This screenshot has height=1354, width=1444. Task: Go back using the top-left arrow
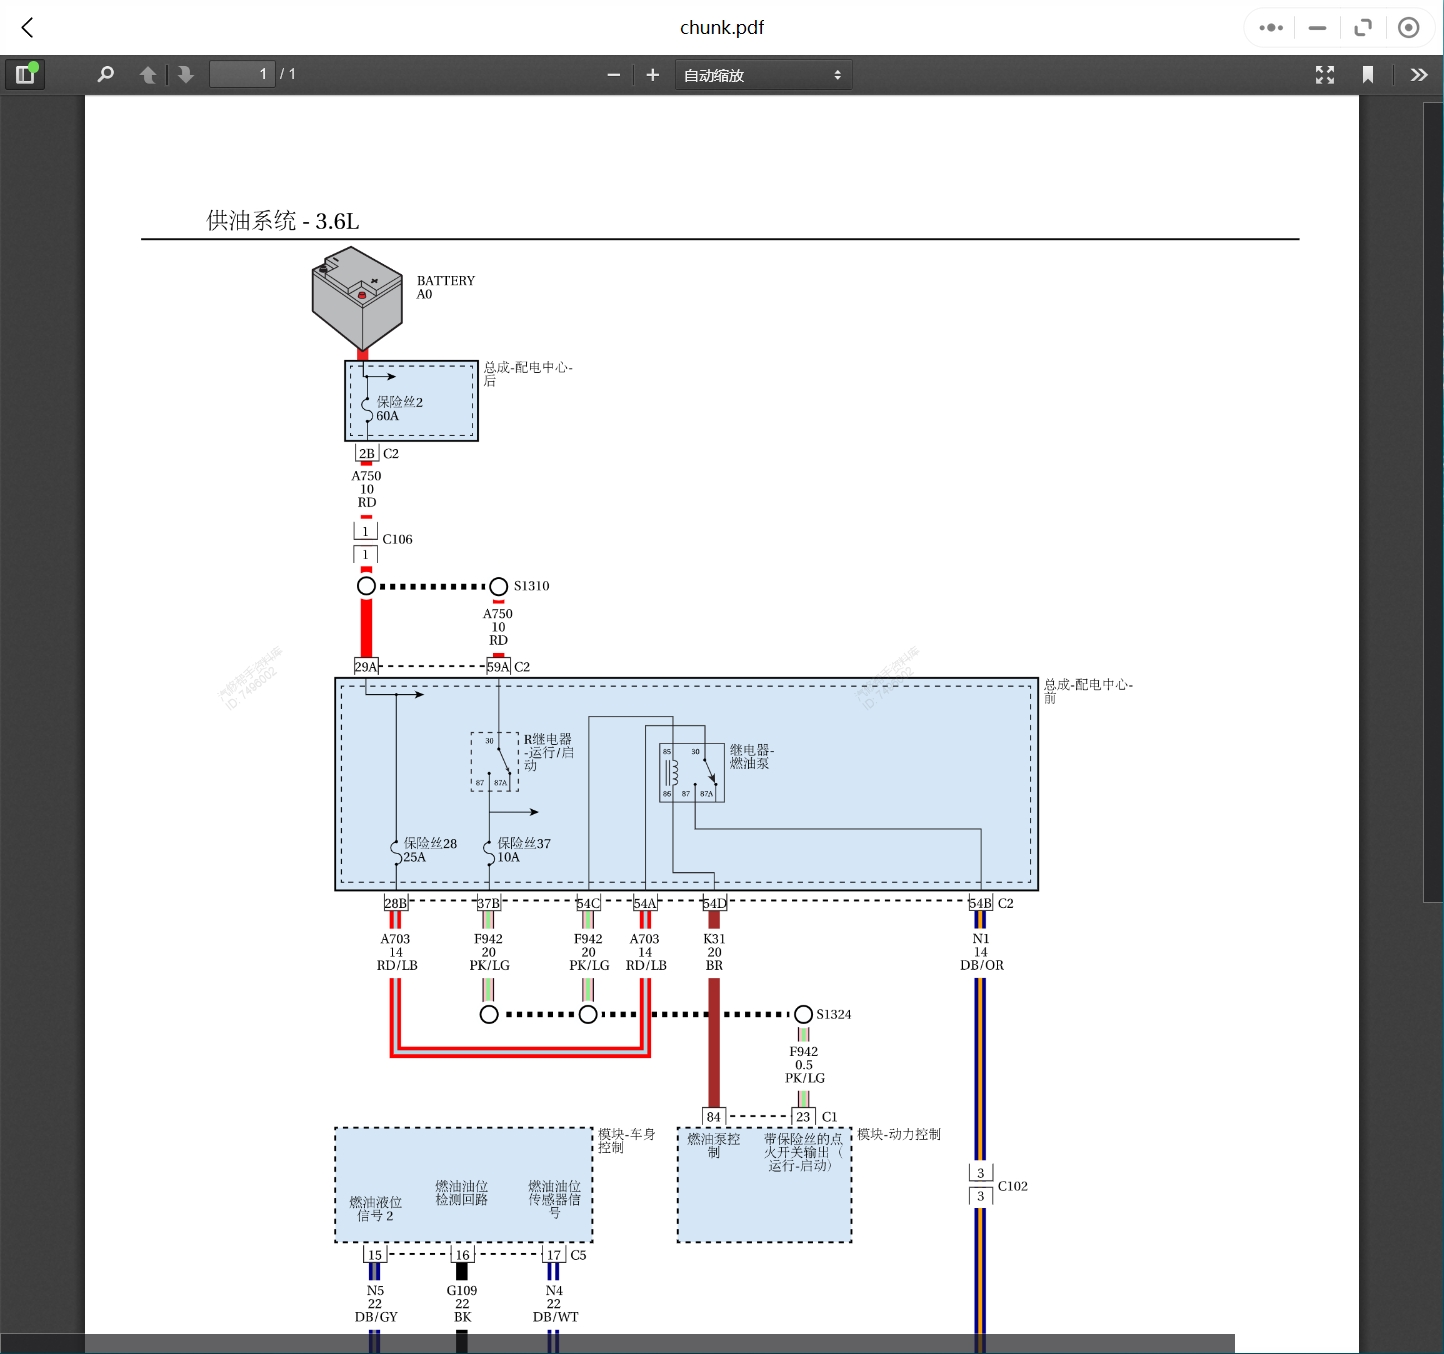28,28
